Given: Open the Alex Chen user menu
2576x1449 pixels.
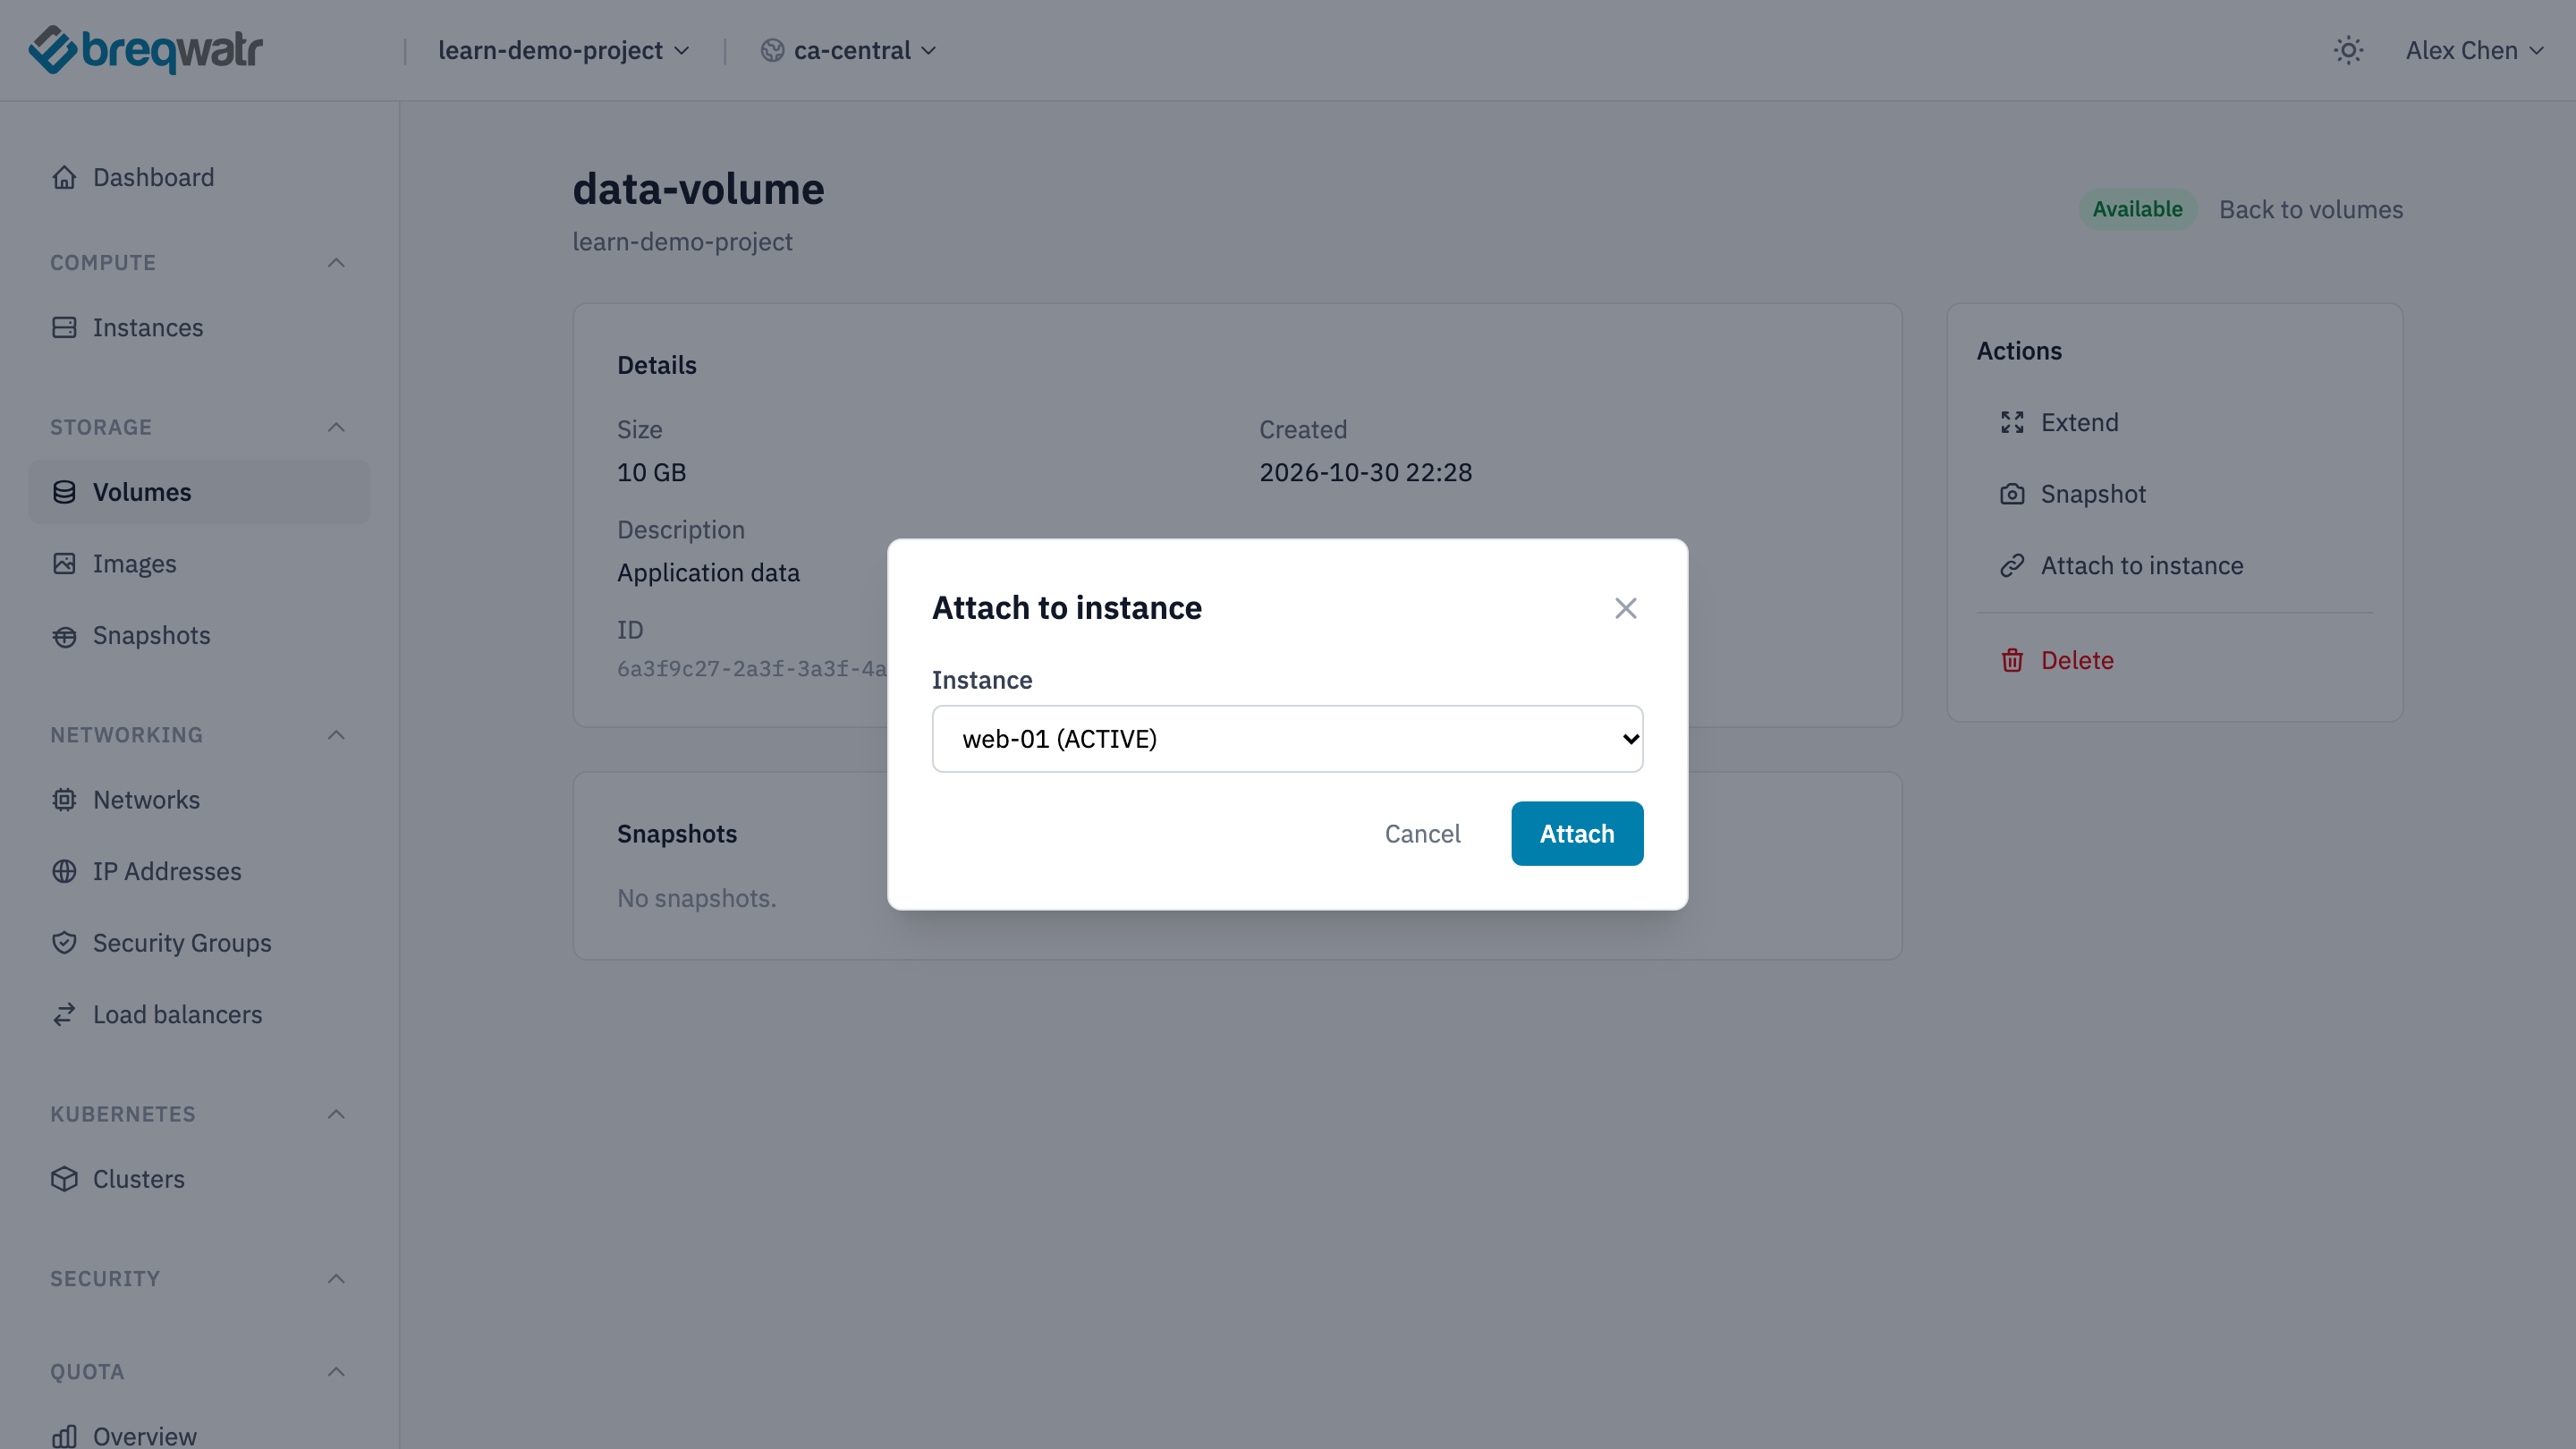Looking at the screenshot, I should coord(2474,50).
